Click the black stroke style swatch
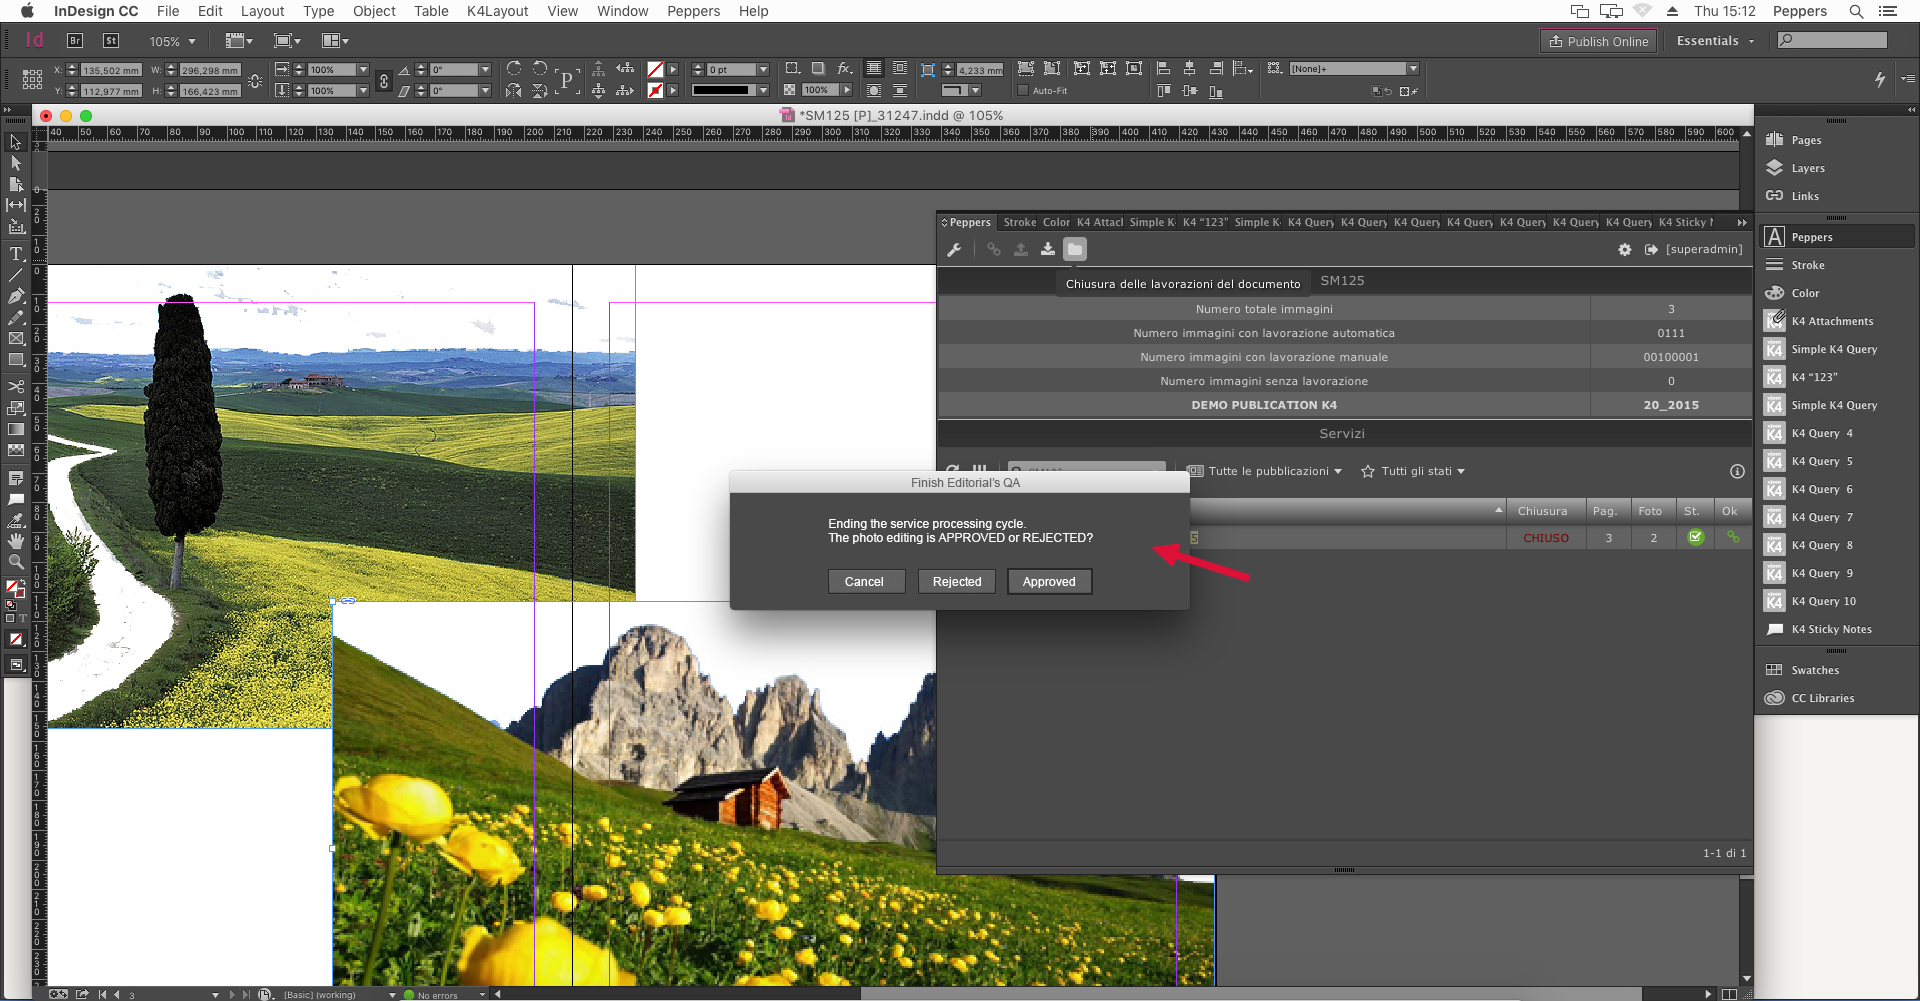 [x=720, y=91]
